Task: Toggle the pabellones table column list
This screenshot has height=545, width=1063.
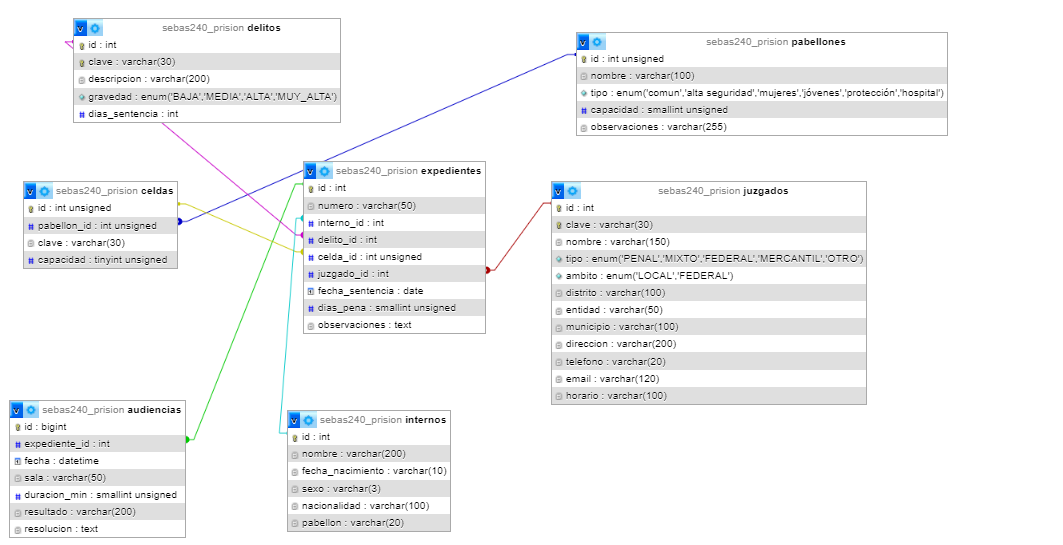Action: point(584,42)
